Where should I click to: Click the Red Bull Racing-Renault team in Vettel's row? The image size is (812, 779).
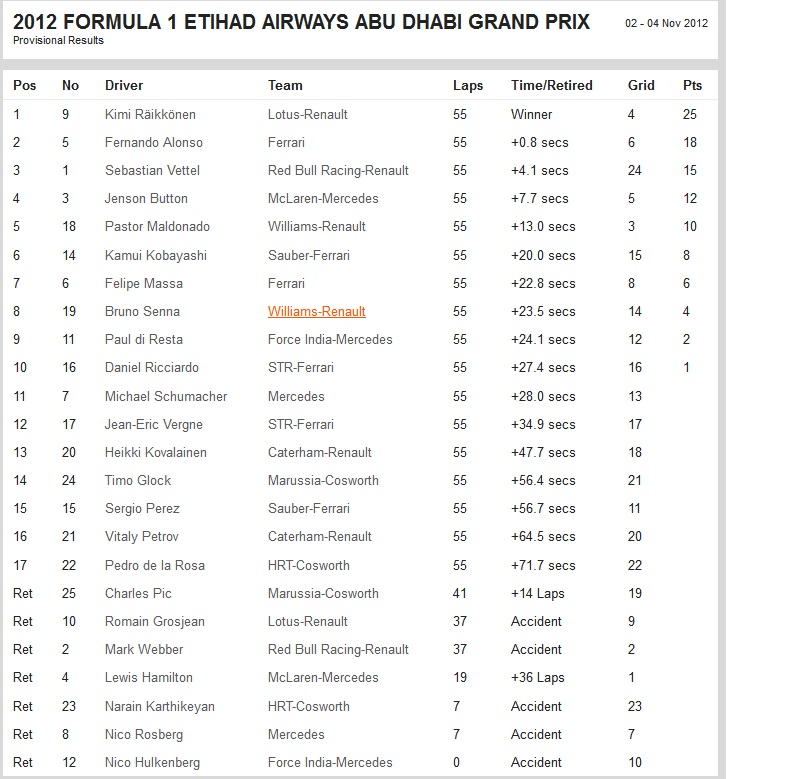(x=338, y=171)
